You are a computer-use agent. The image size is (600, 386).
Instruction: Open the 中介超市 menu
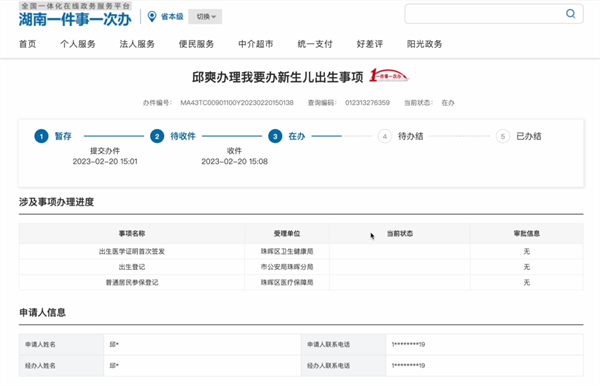click(256, 44)
